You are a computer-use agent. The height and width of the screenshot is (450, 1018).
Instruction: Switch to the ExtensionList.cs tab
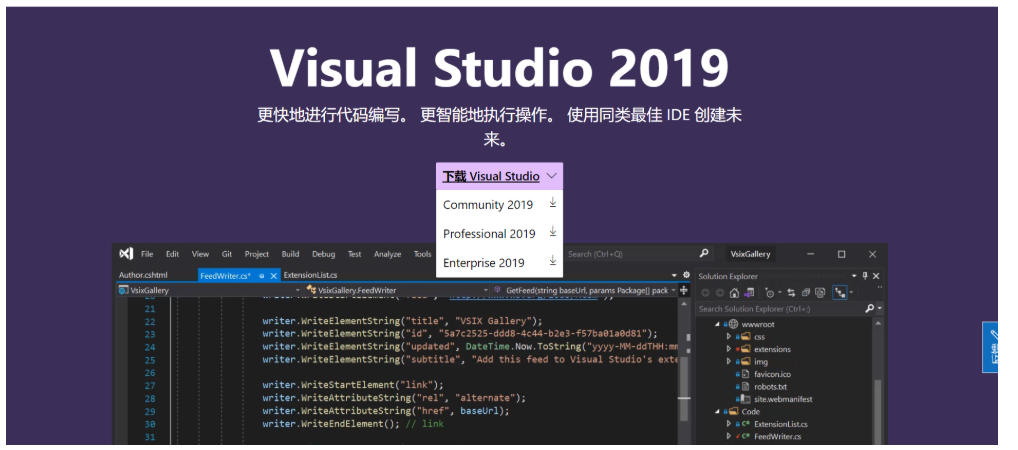pyautogui.click(x=310, y=275)
